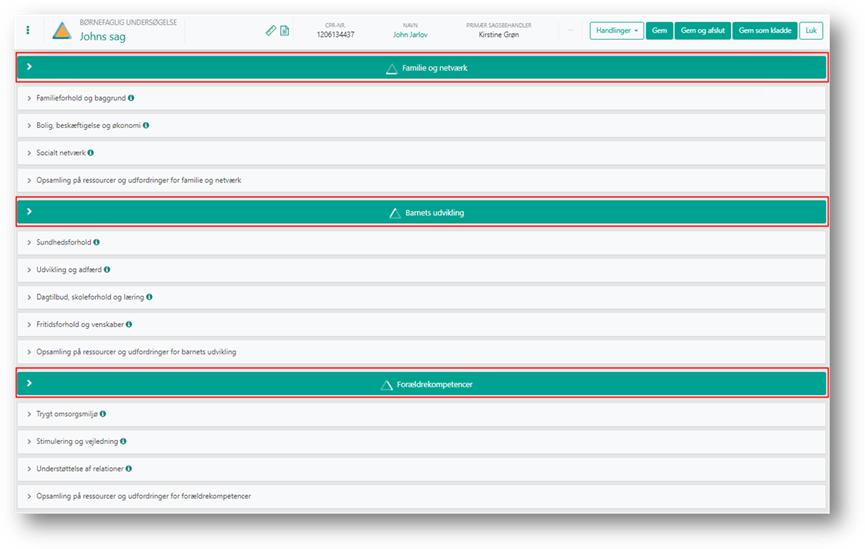Screen dimensions: 865x549
Task: Open the three-dot menu in the header
Action: (27, 30)
